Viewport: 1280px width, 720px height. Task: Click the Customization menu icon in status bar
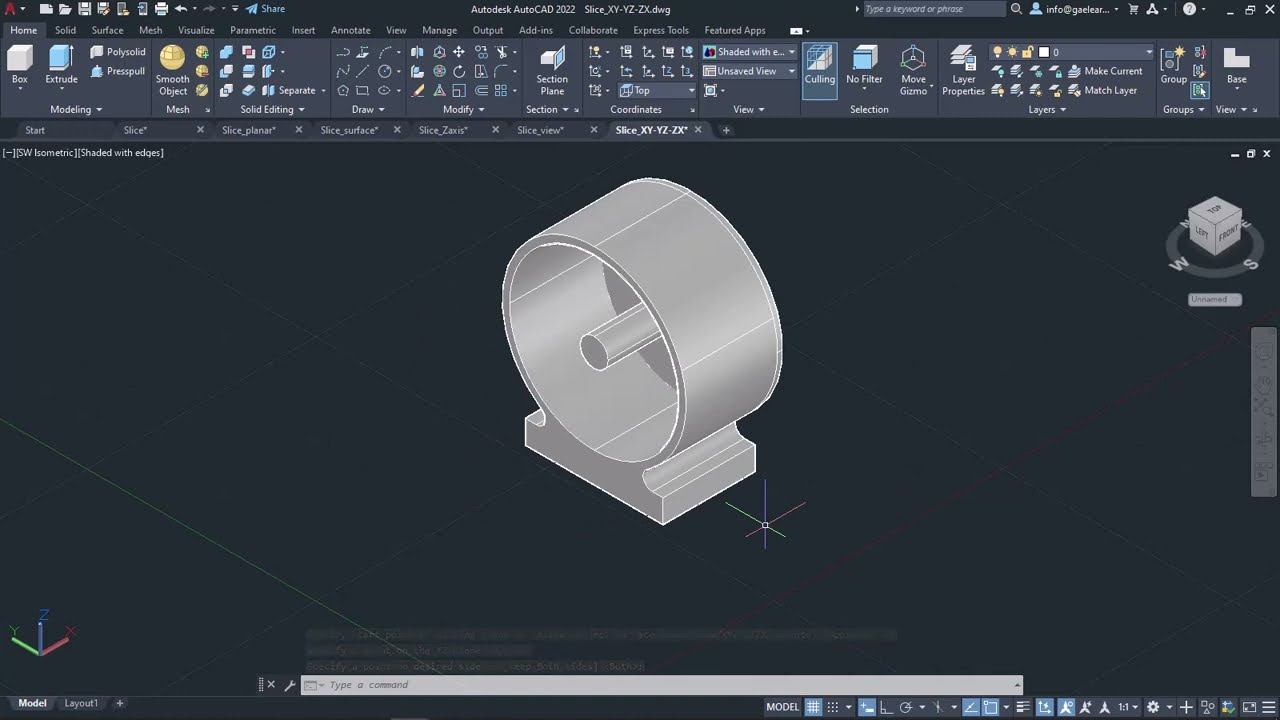pyautogui.click(x=1268, y=707)
